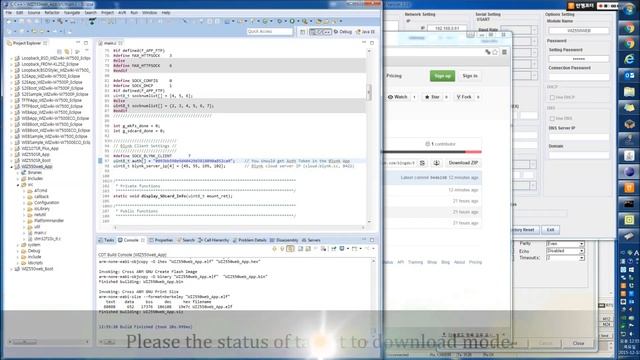Viewport: 640px width, 360px height.
Task: Click the green Run icon in Eclipse toolbar
Action: pyautogui.click(x=292, y=21)
